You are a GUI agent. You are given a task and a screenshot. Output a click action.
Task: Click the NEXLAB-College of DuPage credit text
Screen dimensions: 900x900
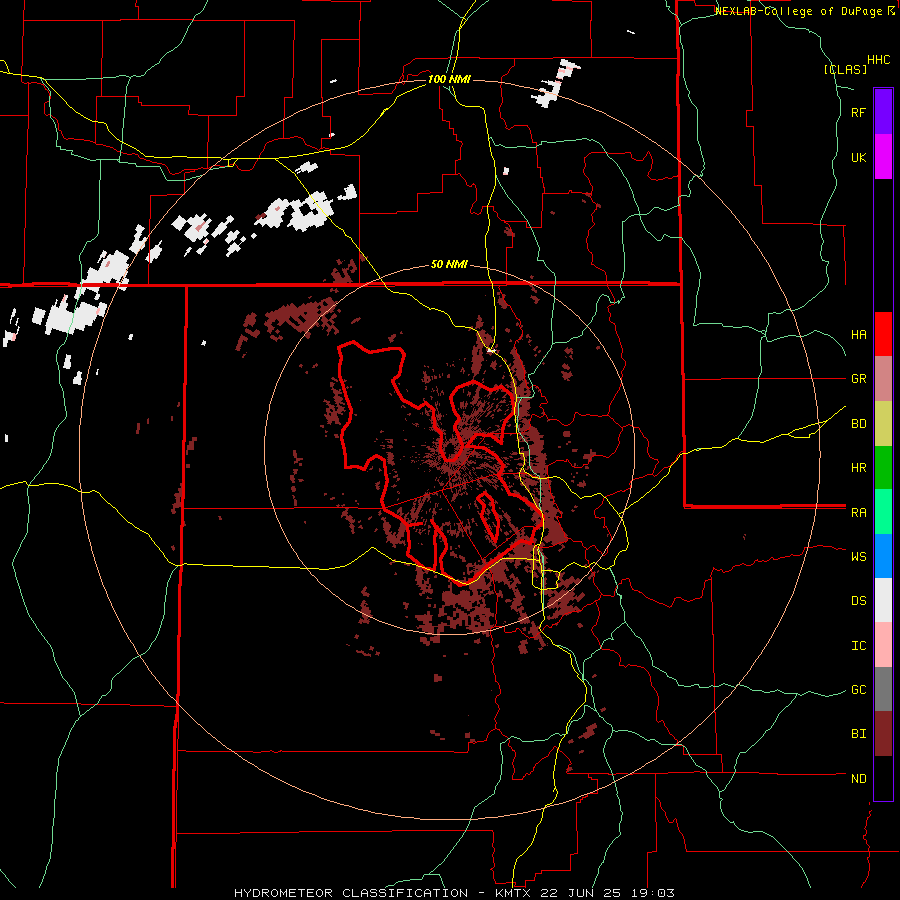coord(801,11)
